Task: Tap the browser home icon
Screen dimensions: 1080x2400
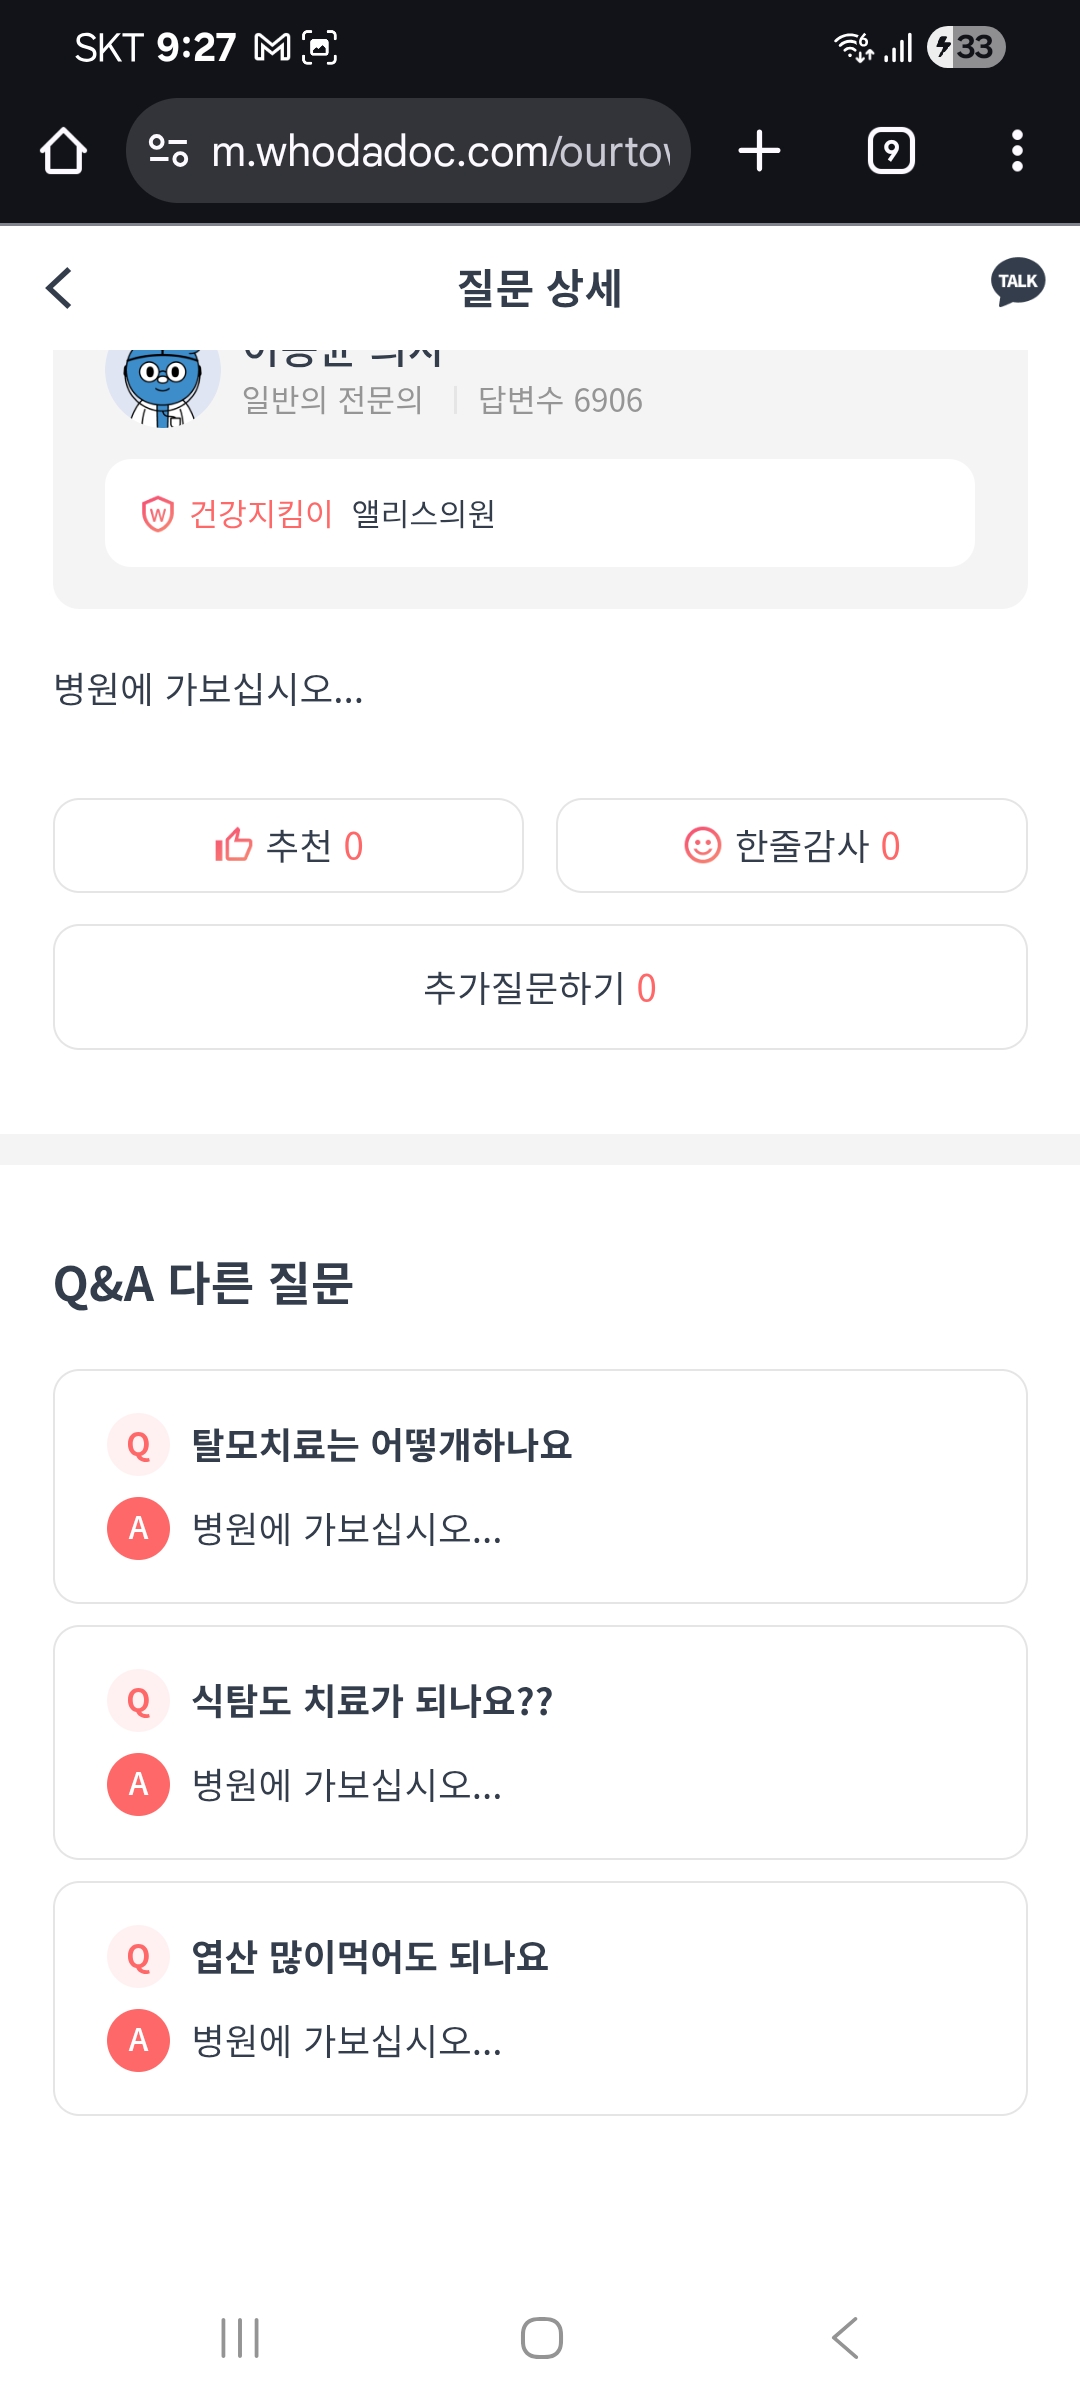Action: 63,151
